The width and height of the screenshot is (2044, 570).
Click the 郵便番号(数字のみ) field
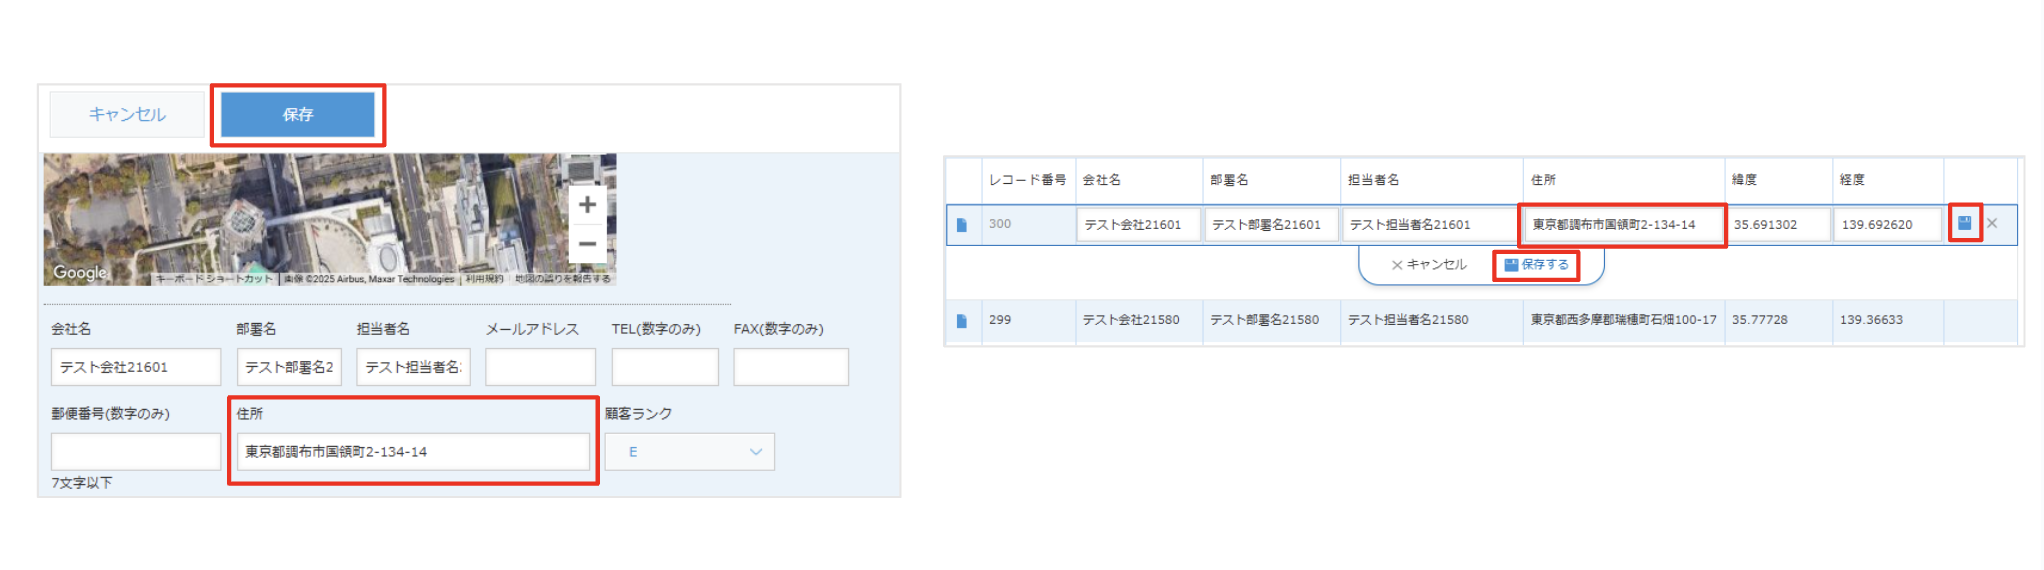(x=136, y=452)
